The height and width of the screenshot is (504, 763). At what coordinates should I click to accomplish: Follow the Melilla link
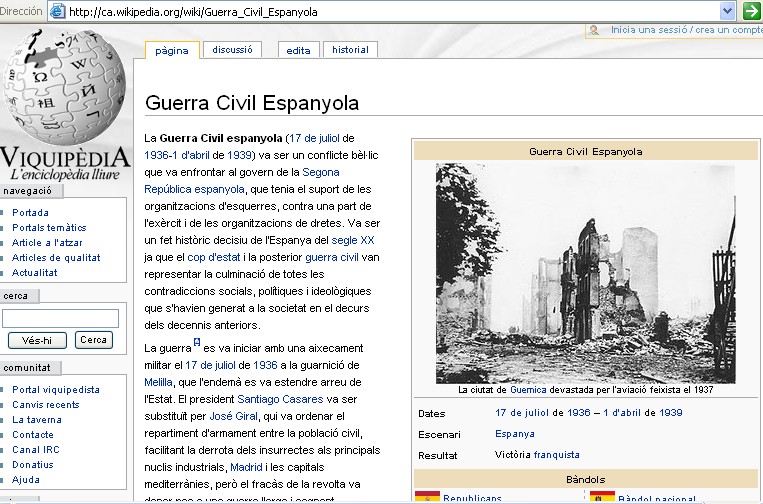(158, 382)
